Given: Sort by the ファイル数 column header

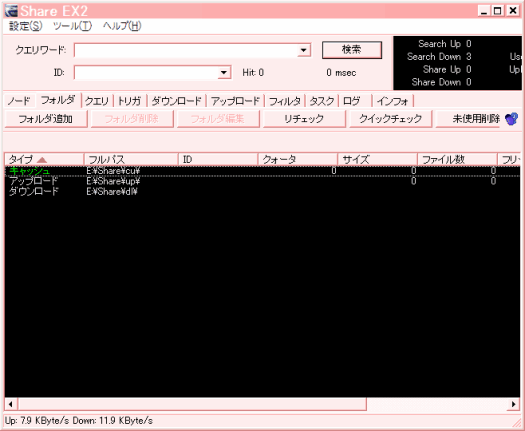Looking at the screenshot, I should (457, 159).
